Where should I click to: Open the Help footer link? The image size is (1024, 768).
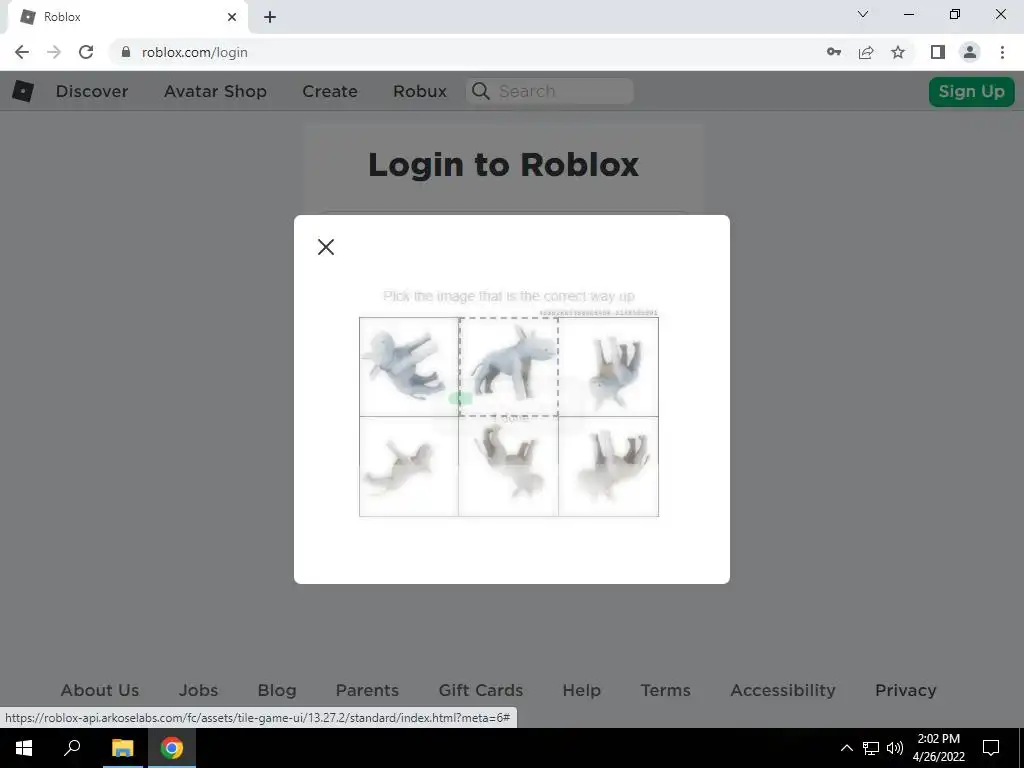(x=582, y=690)
